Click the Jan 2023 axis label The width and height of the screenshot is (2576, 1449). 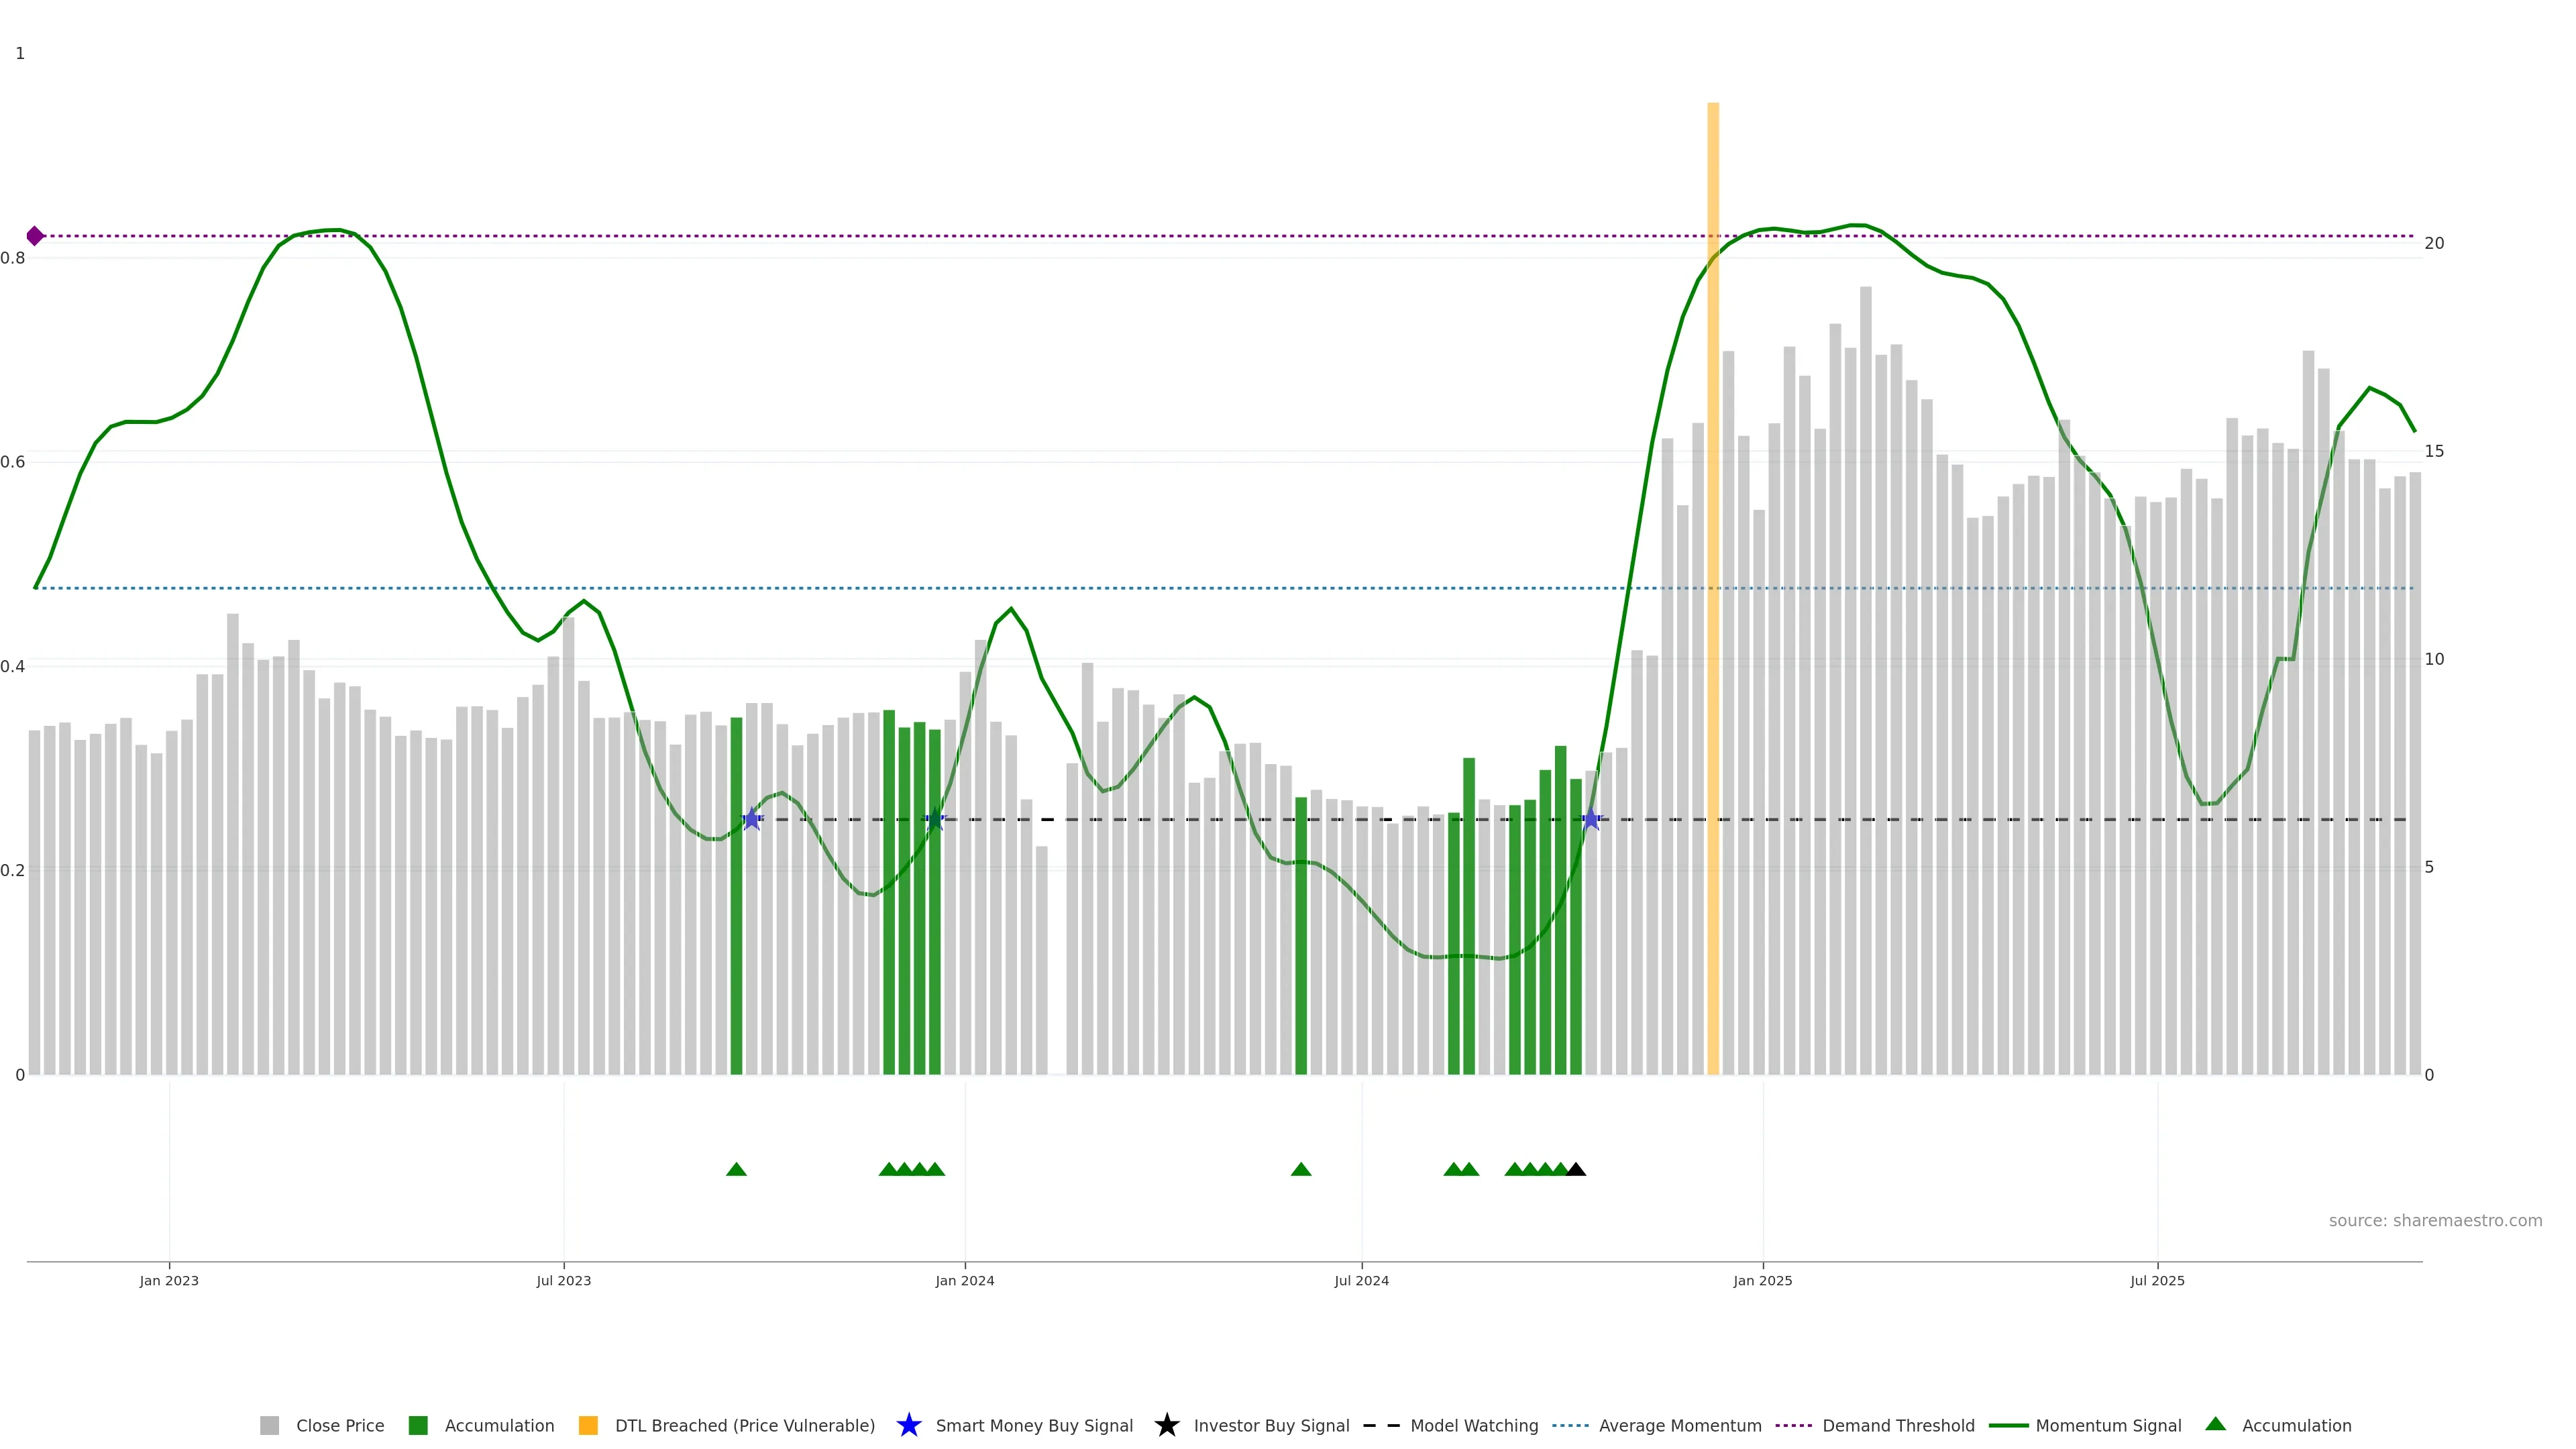tap(169, 1281)
